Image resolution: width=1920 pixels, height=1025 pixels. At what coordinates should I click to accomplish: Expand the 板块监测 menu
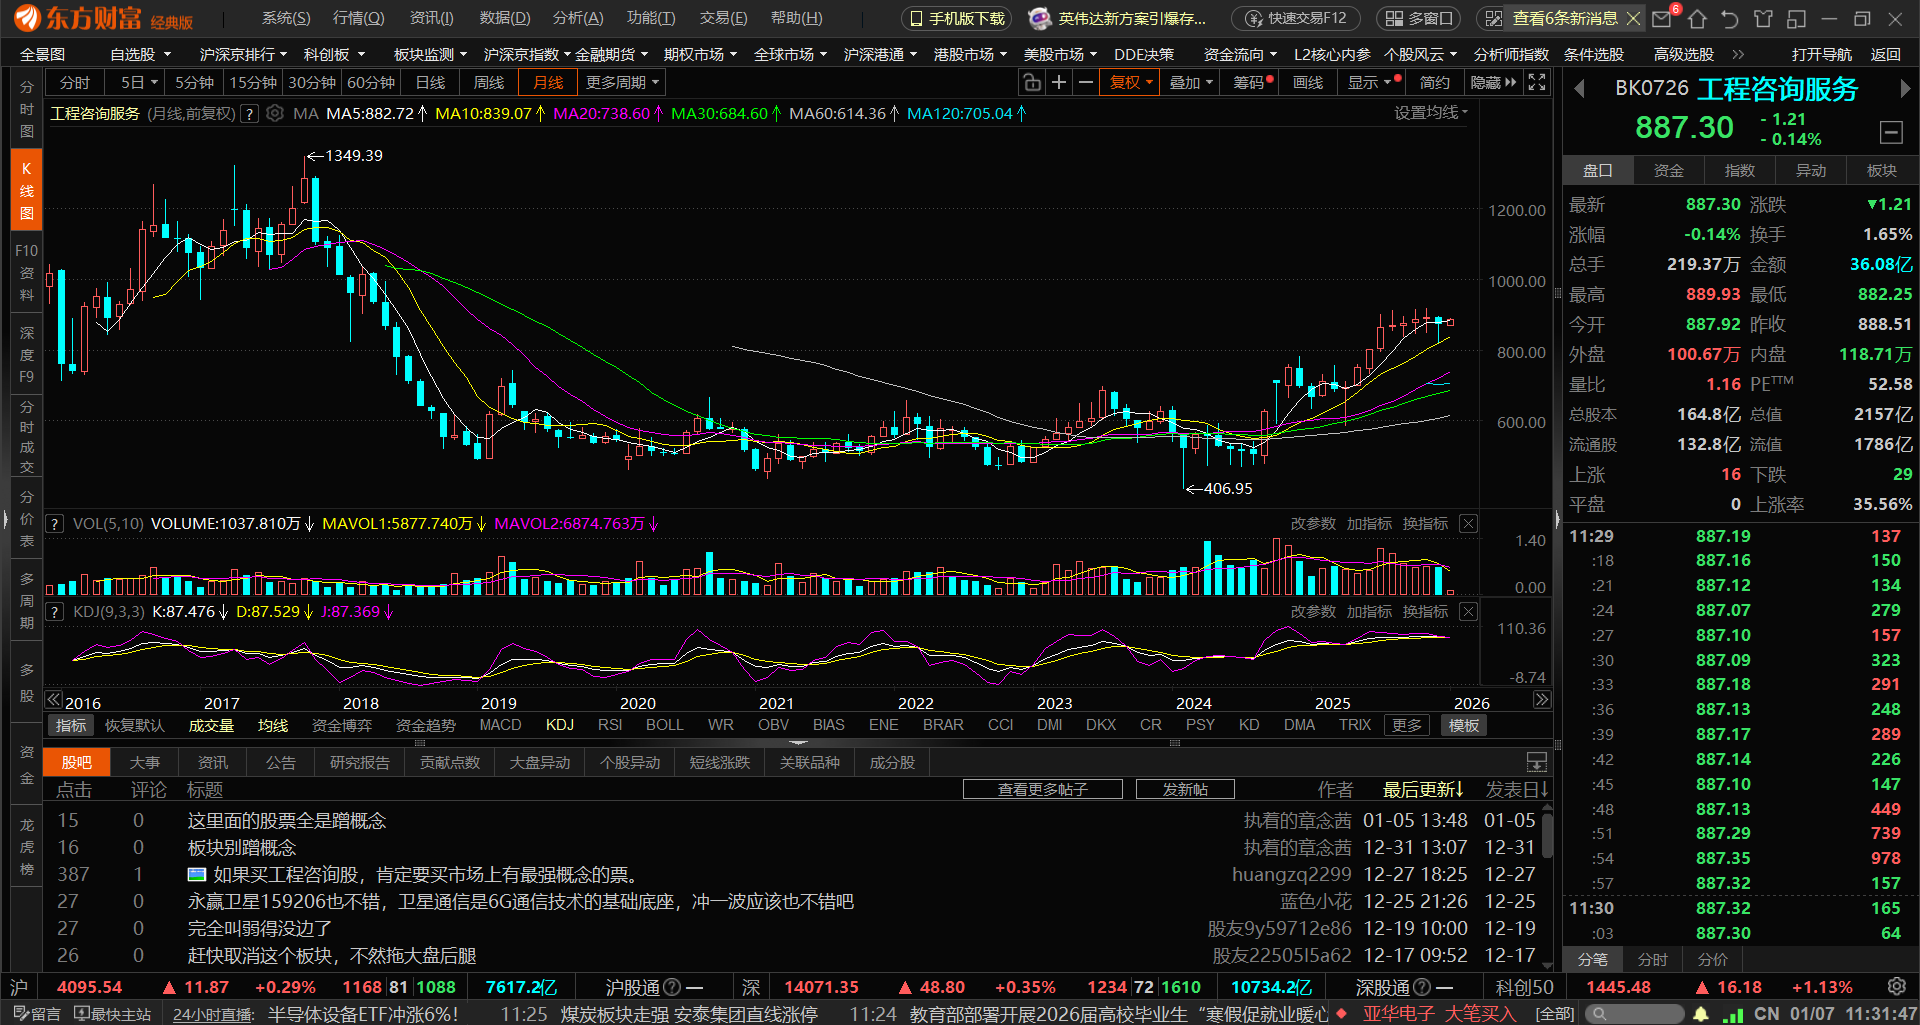[431, 55]
